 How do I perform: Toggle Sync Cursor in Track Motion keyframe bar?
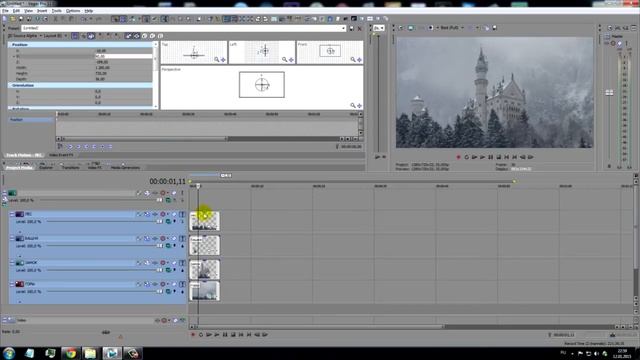coord(60,146)
